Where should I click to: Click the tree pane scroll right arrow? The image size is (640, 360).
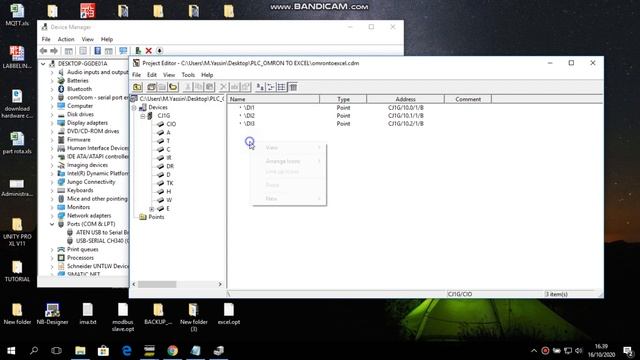[220, 284]
